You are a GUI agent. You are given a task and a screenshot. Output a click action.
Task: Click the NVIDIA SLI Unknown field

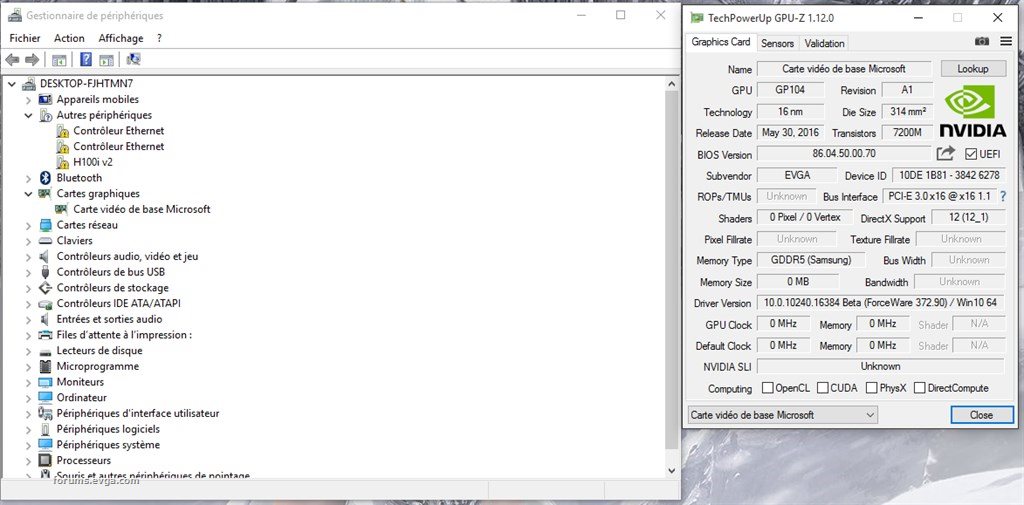[x=880, y=367]
